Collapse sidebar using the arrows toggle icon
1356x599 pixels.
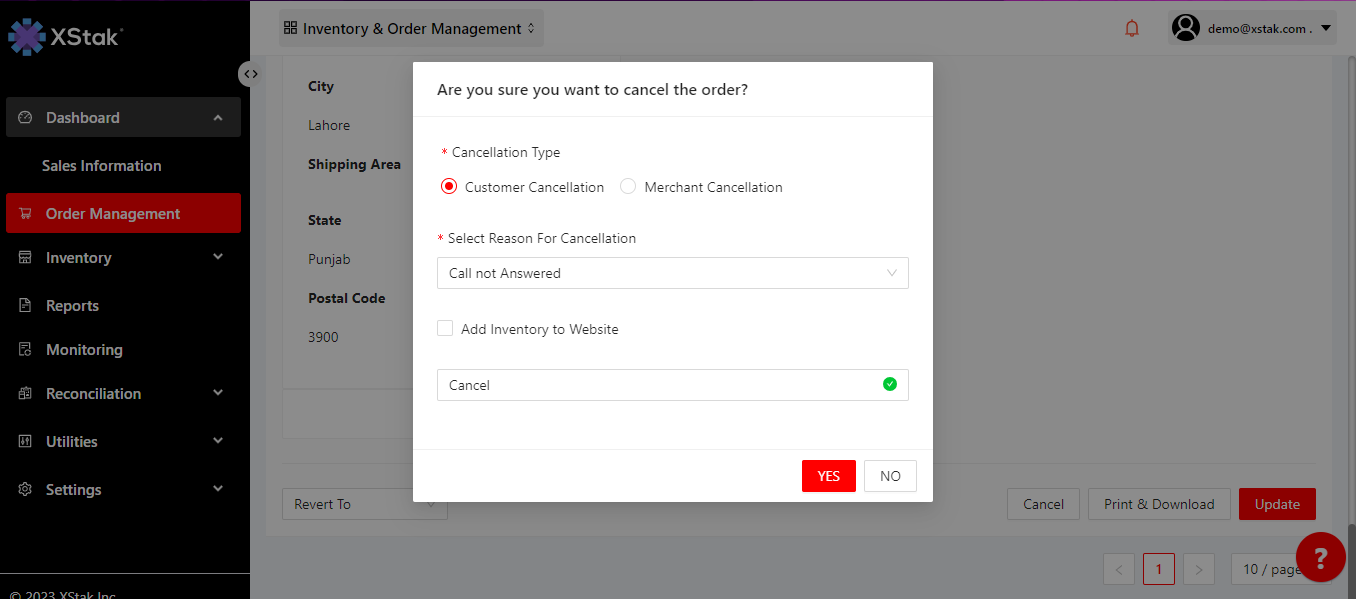tap(250, 73)
